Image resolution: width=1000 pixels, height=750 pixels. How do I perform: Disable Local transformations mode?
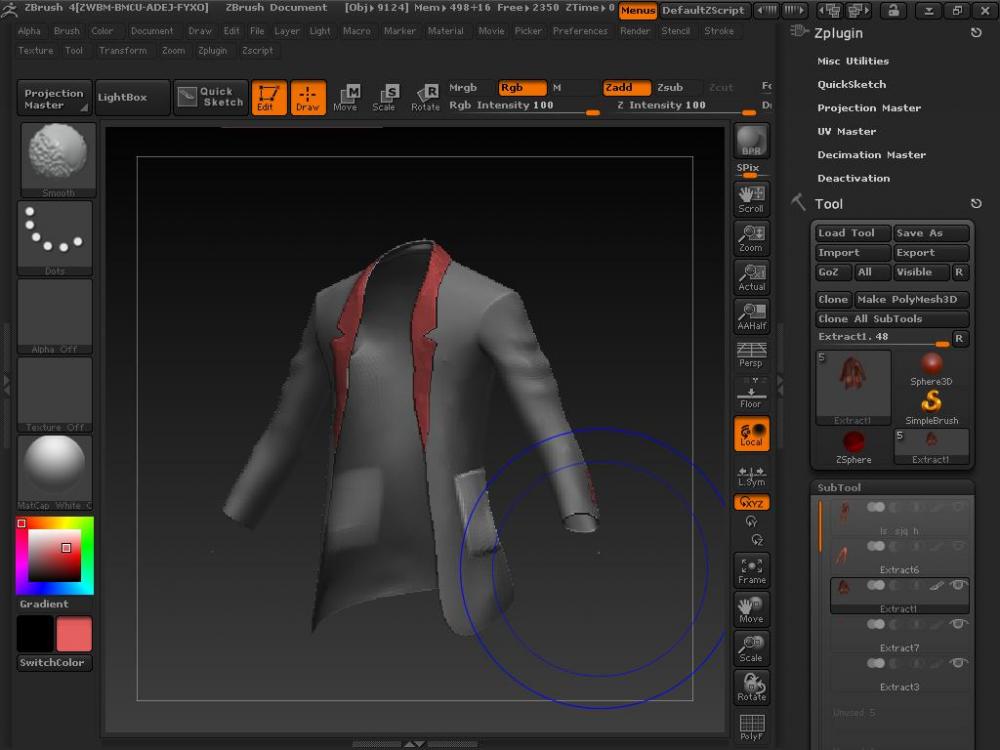(751, 434)
